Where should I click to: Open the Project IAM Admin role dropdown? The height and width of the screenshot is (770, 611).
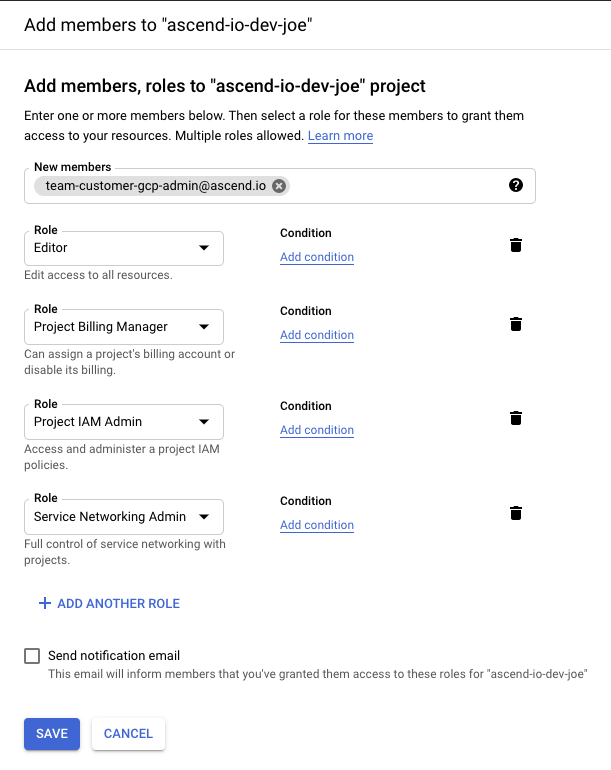[124, 421]
